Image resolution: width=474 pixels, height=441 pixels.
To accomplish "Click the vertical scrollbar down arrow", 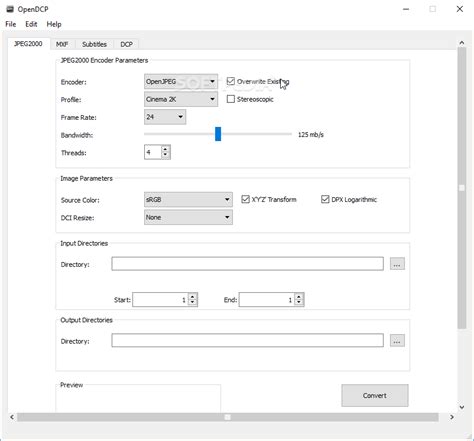I will click(462, 407).
